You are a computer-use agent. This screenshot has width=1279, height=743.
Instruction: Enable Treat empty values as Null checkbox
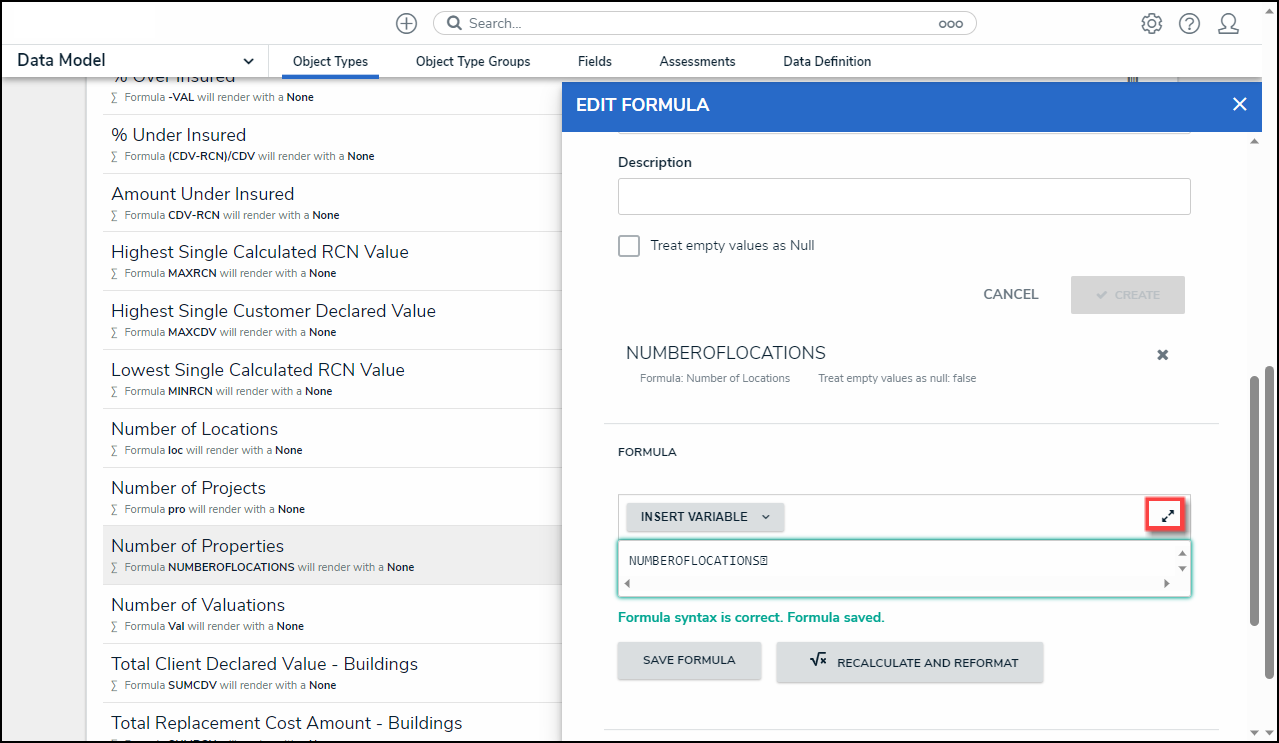click(x=629, y=245)
